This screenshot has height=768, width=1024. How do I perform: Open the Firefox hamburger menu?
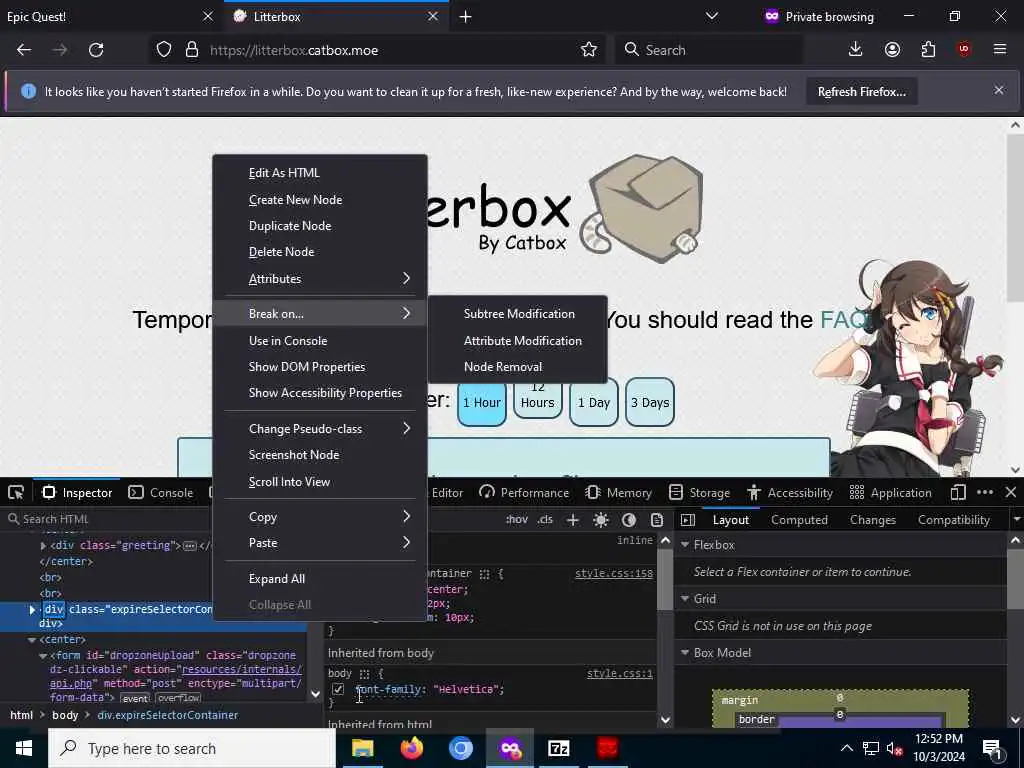point(1000,50)
